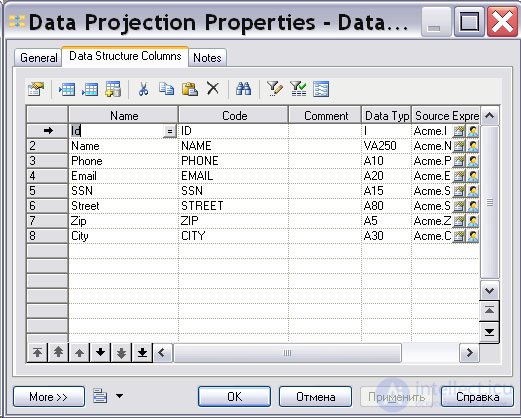This screenshot has height=418, width=521.
Task: Click the A30 data type cell
Action: (387, 236)
